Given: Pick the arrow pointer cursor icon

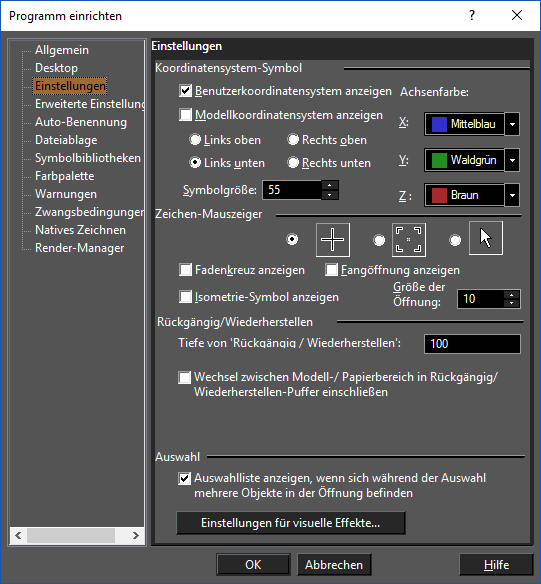Looking at the screenshot, I should (486, 238).
